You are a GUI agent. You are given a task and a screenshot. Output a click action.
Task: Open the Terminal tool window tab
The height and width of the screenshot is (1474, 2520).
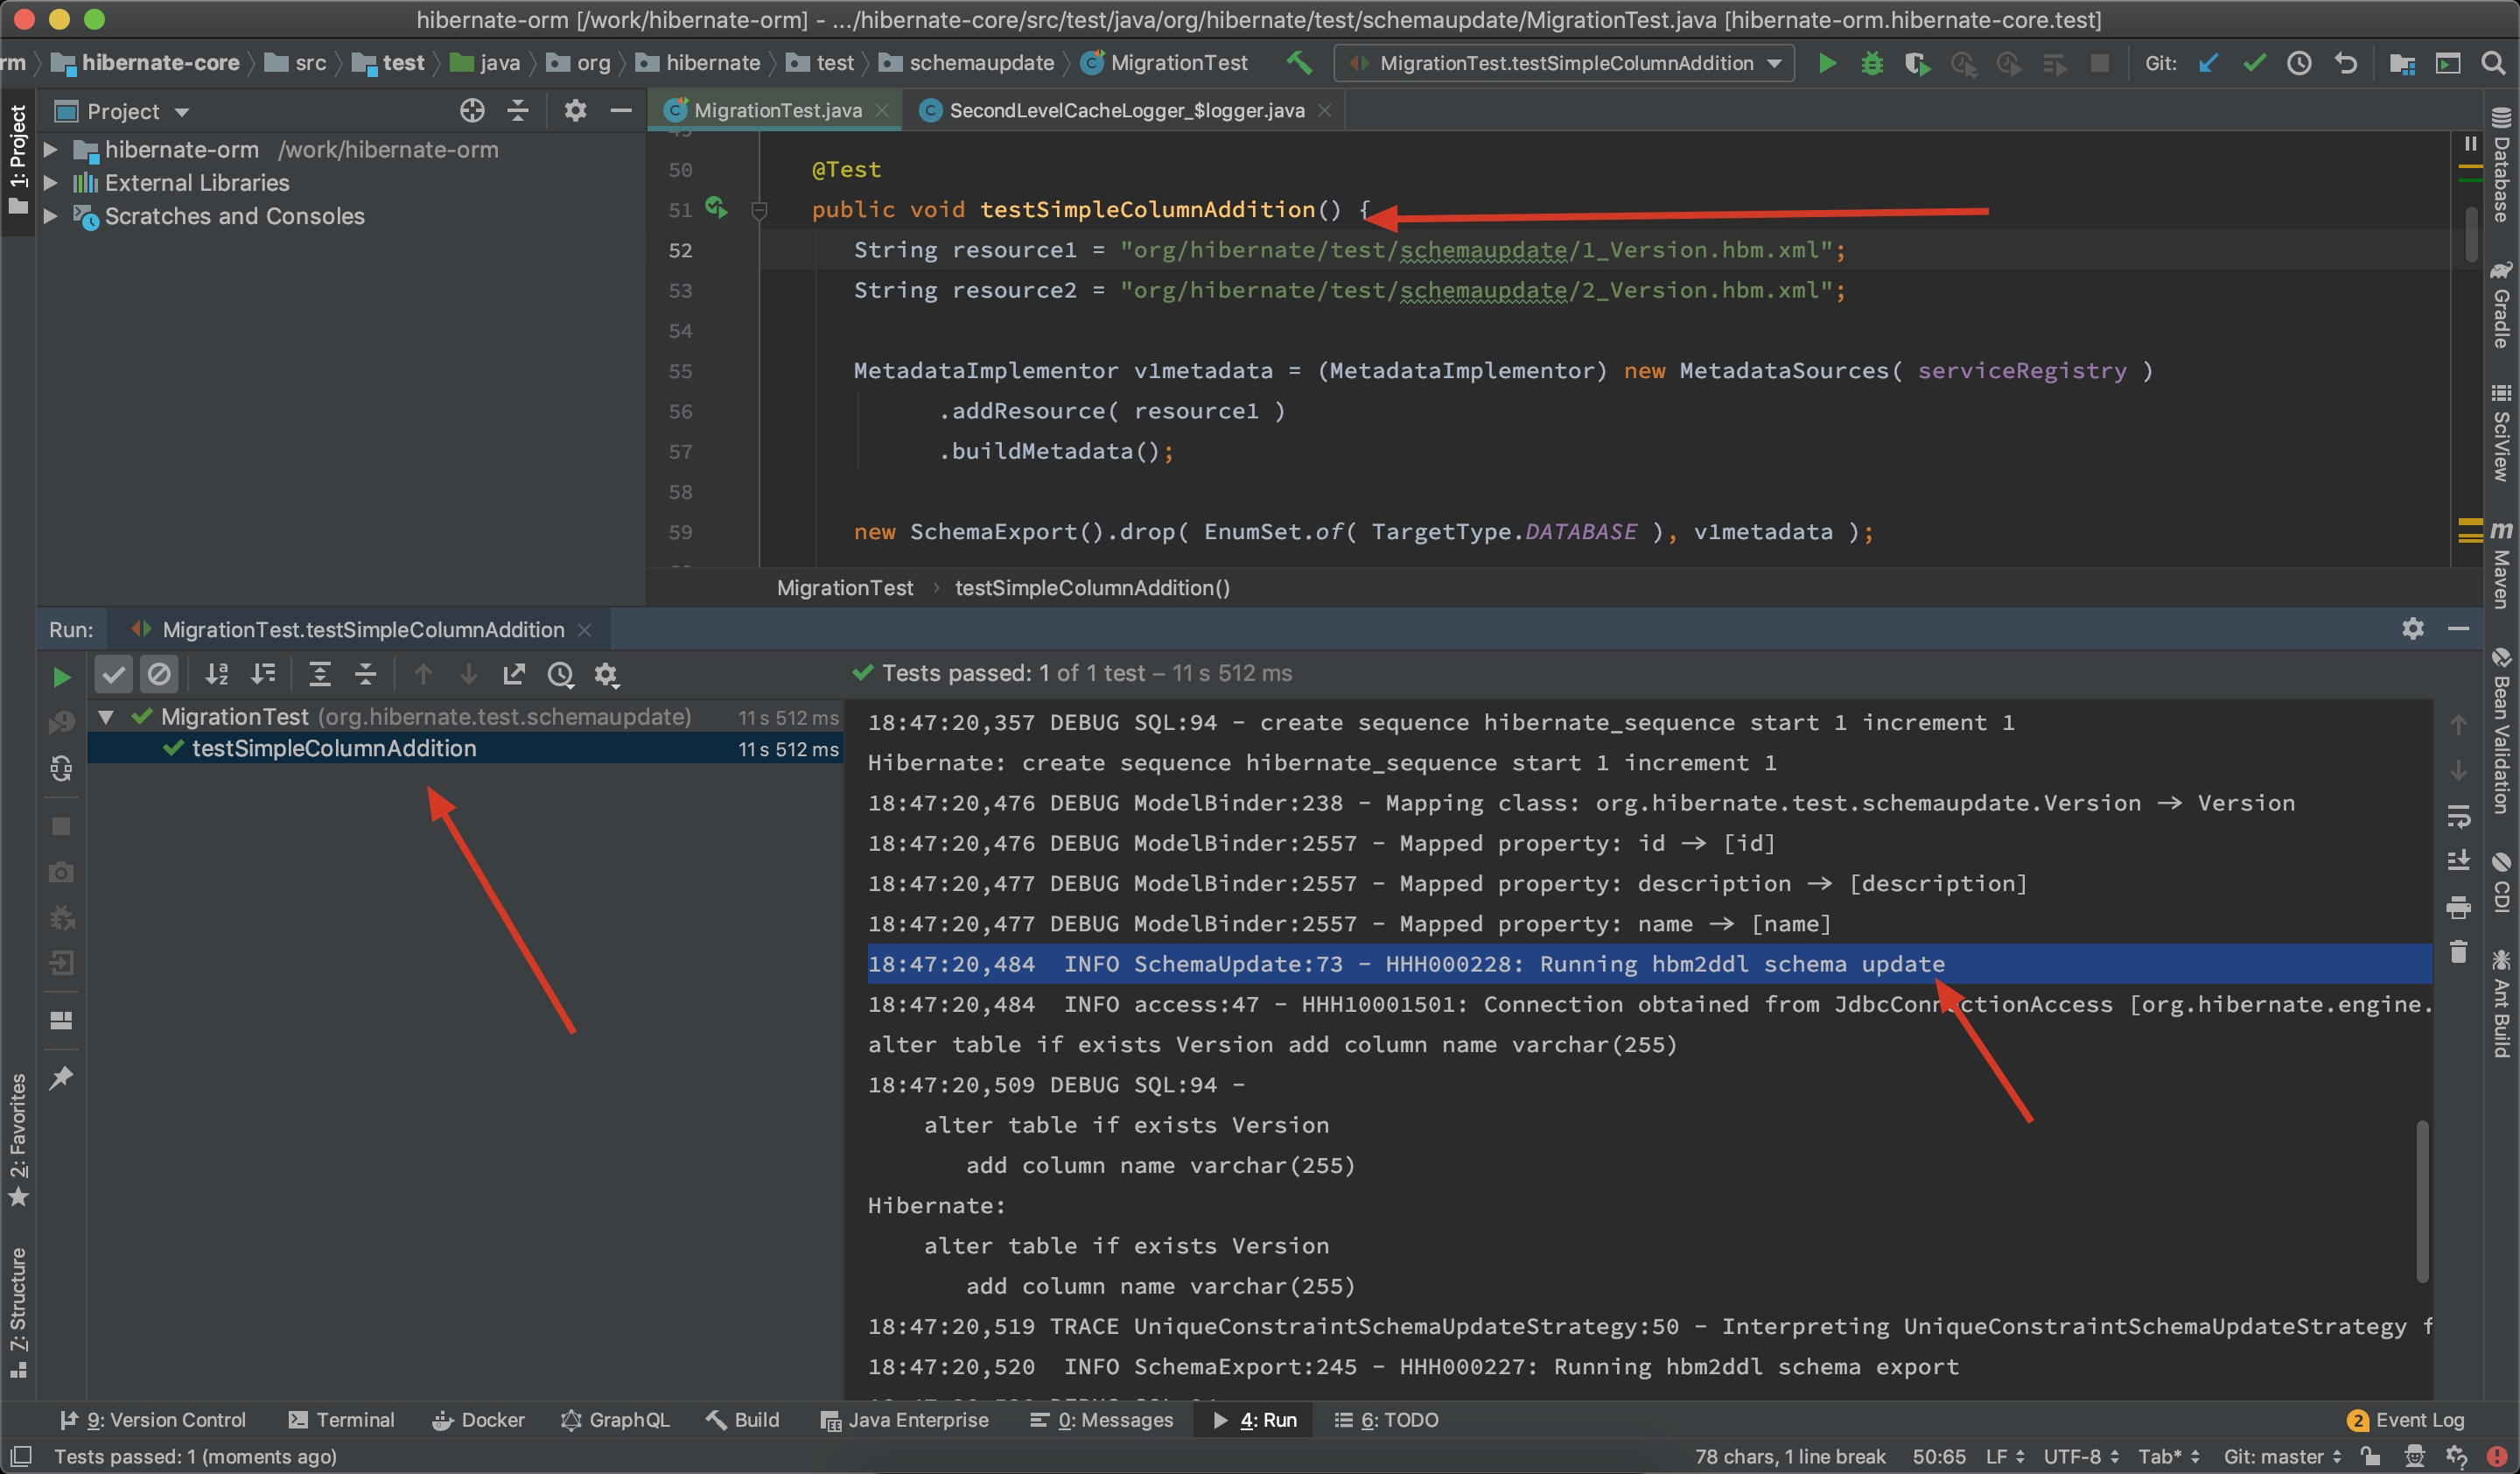tap(341, 1419)
